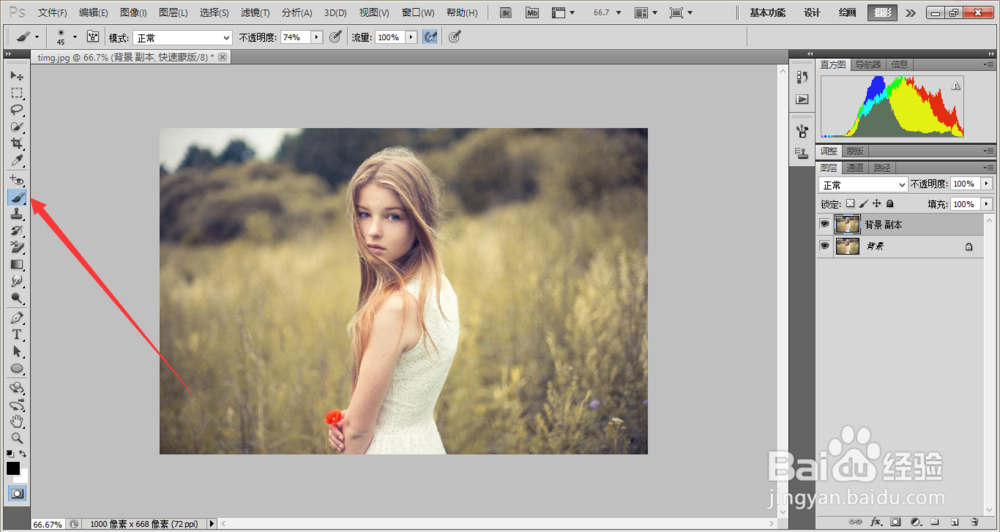Switch to the 路径 tab
The image size is (1000, 532).
pyautogui.click(x=882, y=168)
